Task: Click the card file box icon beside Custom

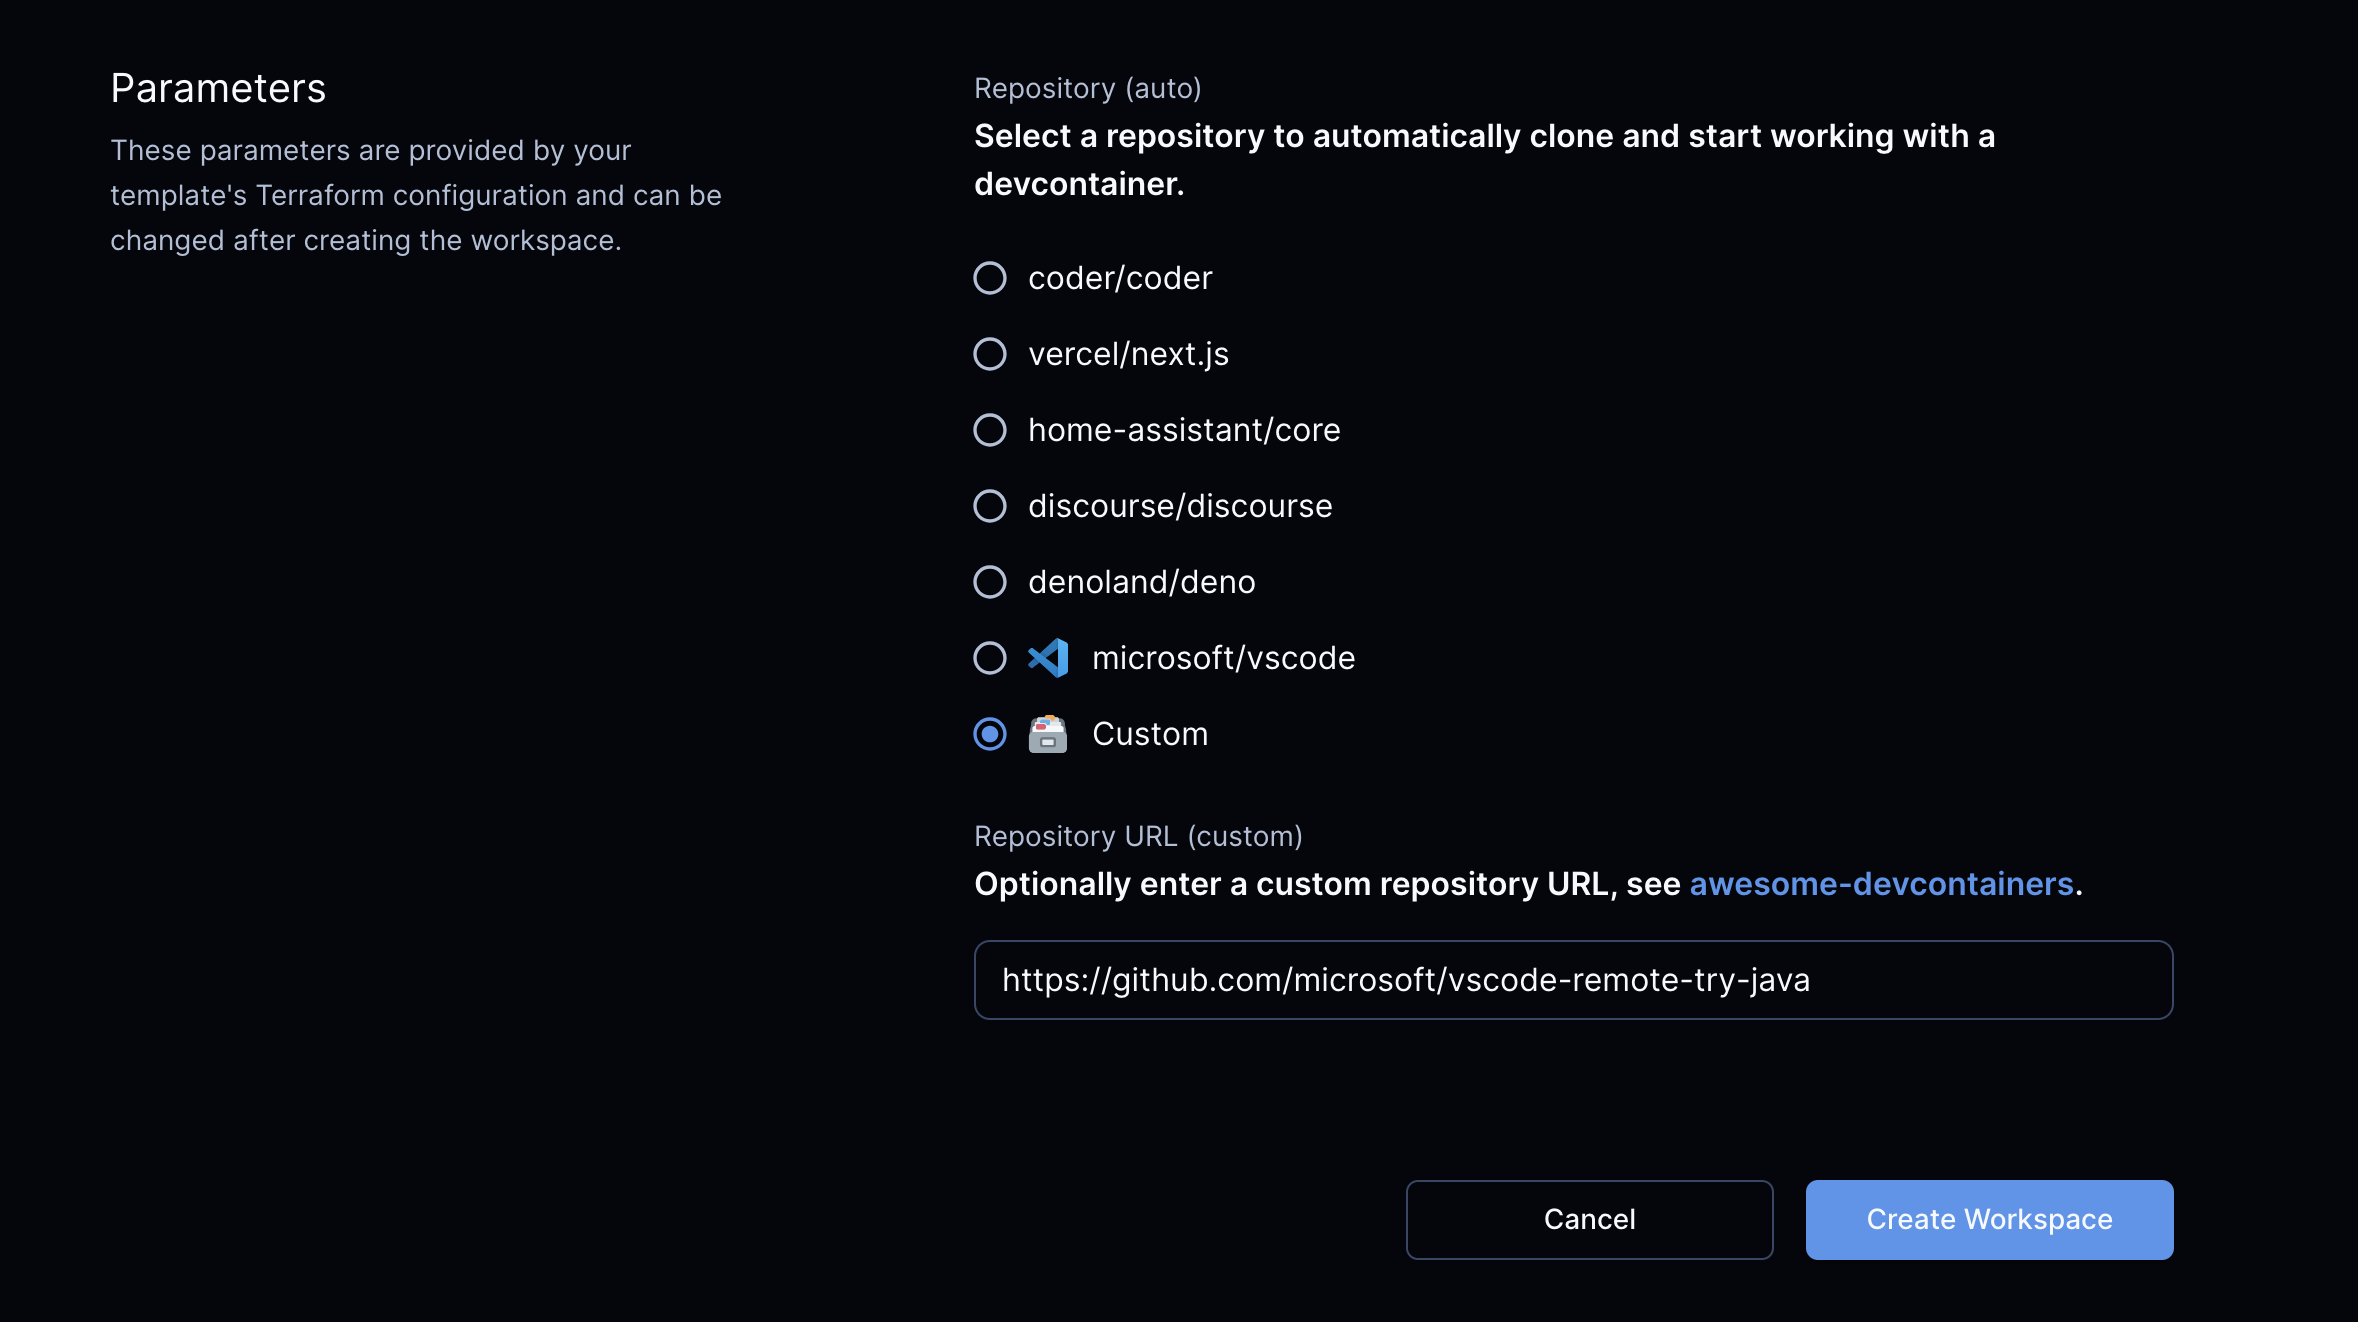Action: (x=1049, y=735)
